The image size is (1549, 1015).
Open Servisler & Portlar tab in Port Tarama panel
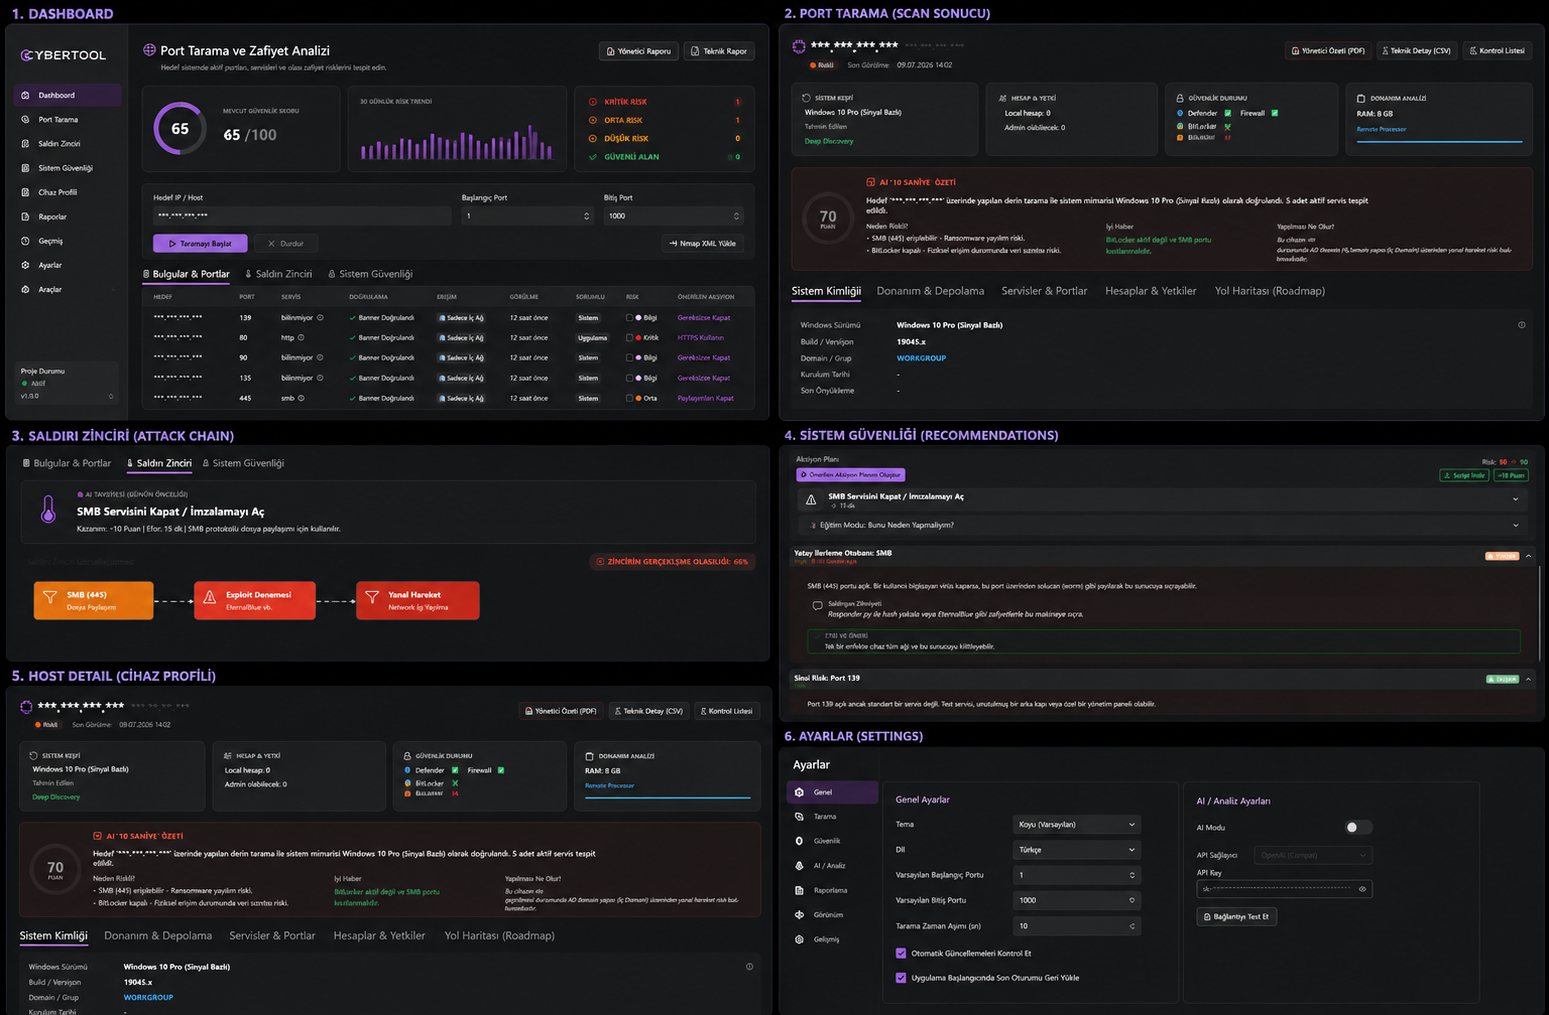pyautogui.click(x=1044, y=291)
